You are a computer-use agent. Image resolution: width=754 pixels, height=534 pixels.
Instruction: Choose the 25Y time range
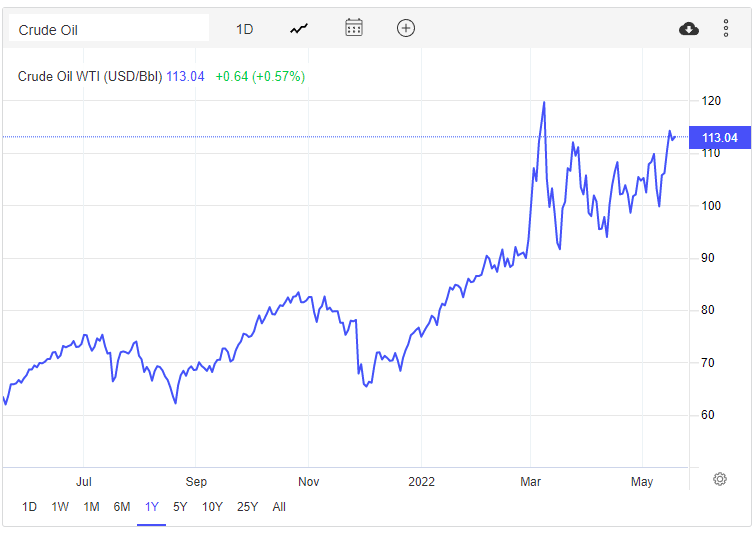pos(246,507)
